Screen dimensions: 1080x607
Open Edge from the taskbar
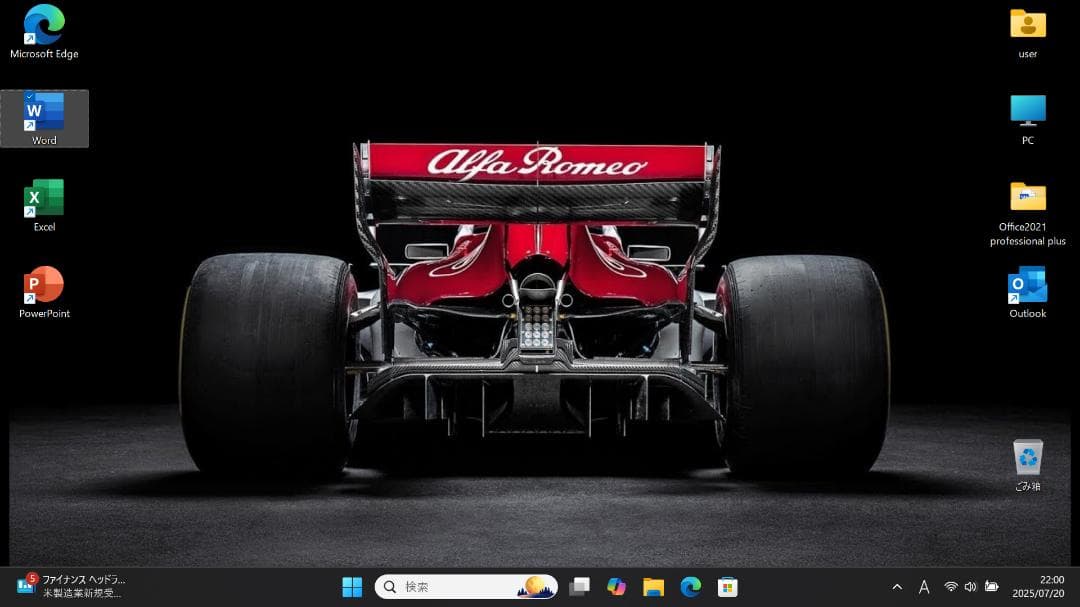[x=690, y=586]
